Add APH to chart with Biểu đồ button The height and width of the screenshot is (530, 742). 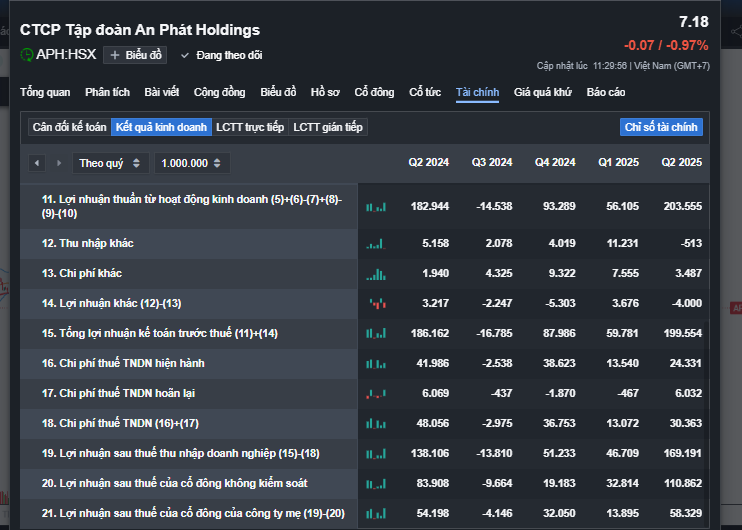(135, 55)
